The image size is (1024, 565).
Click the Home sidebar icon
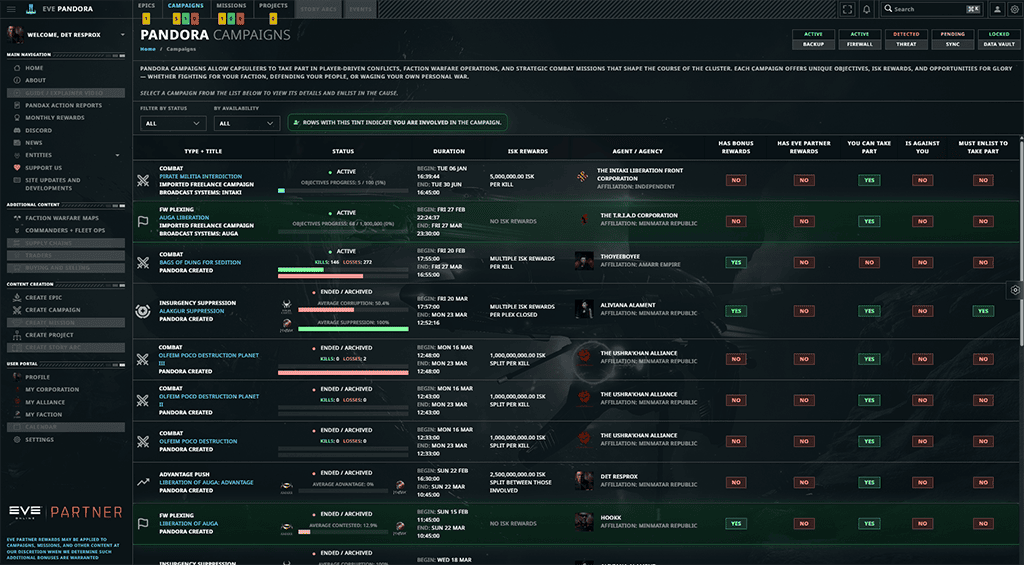pyautogui.click(x=17, y=68)
